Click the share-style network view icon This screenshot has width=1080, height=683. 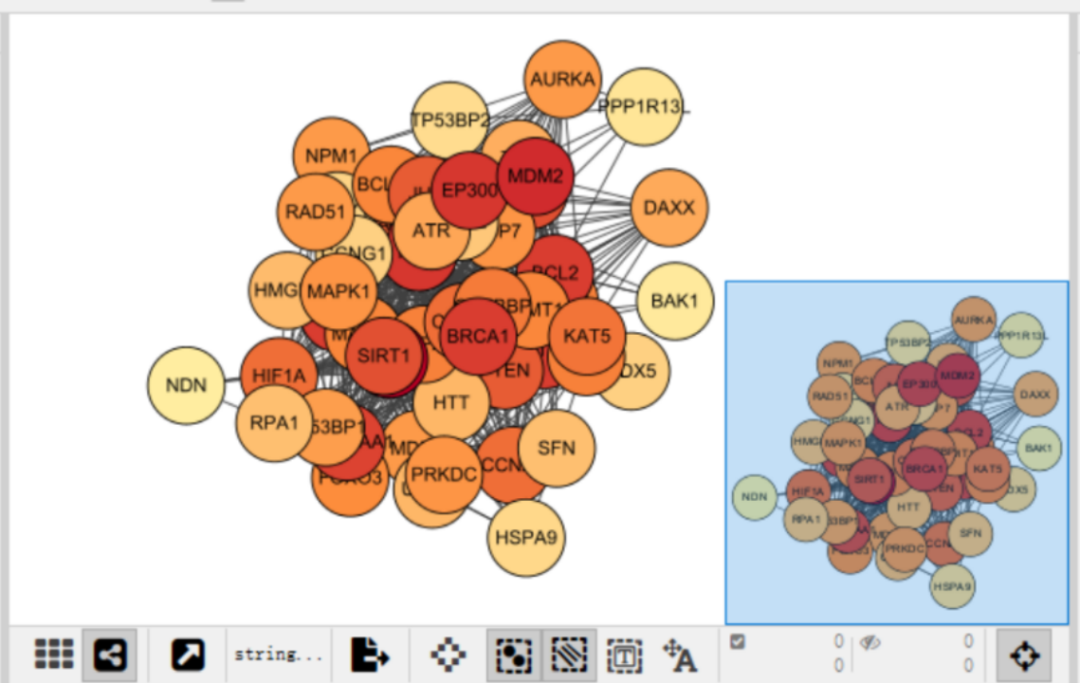110,654
